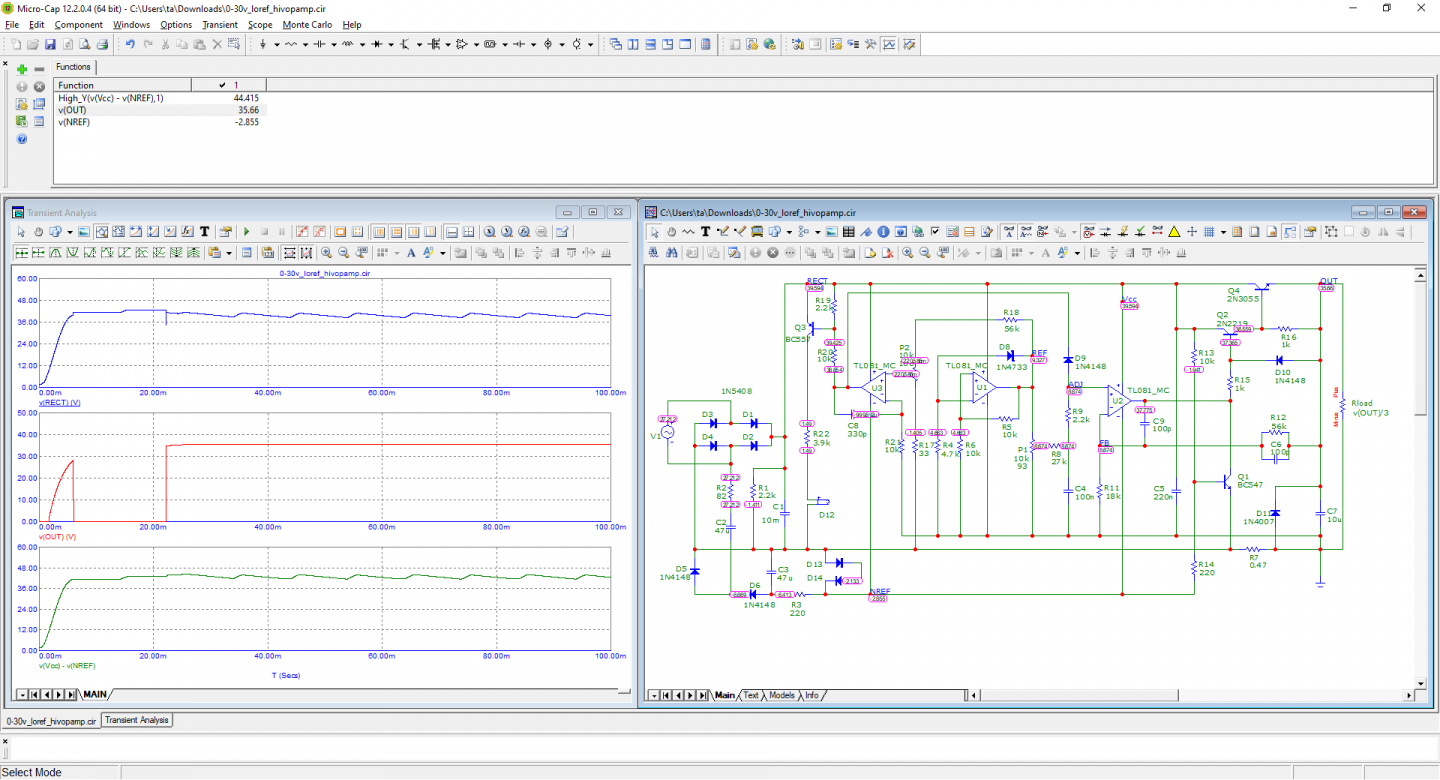
Task: Switch to the Models tab in schematic window
Action: point(782,695)
